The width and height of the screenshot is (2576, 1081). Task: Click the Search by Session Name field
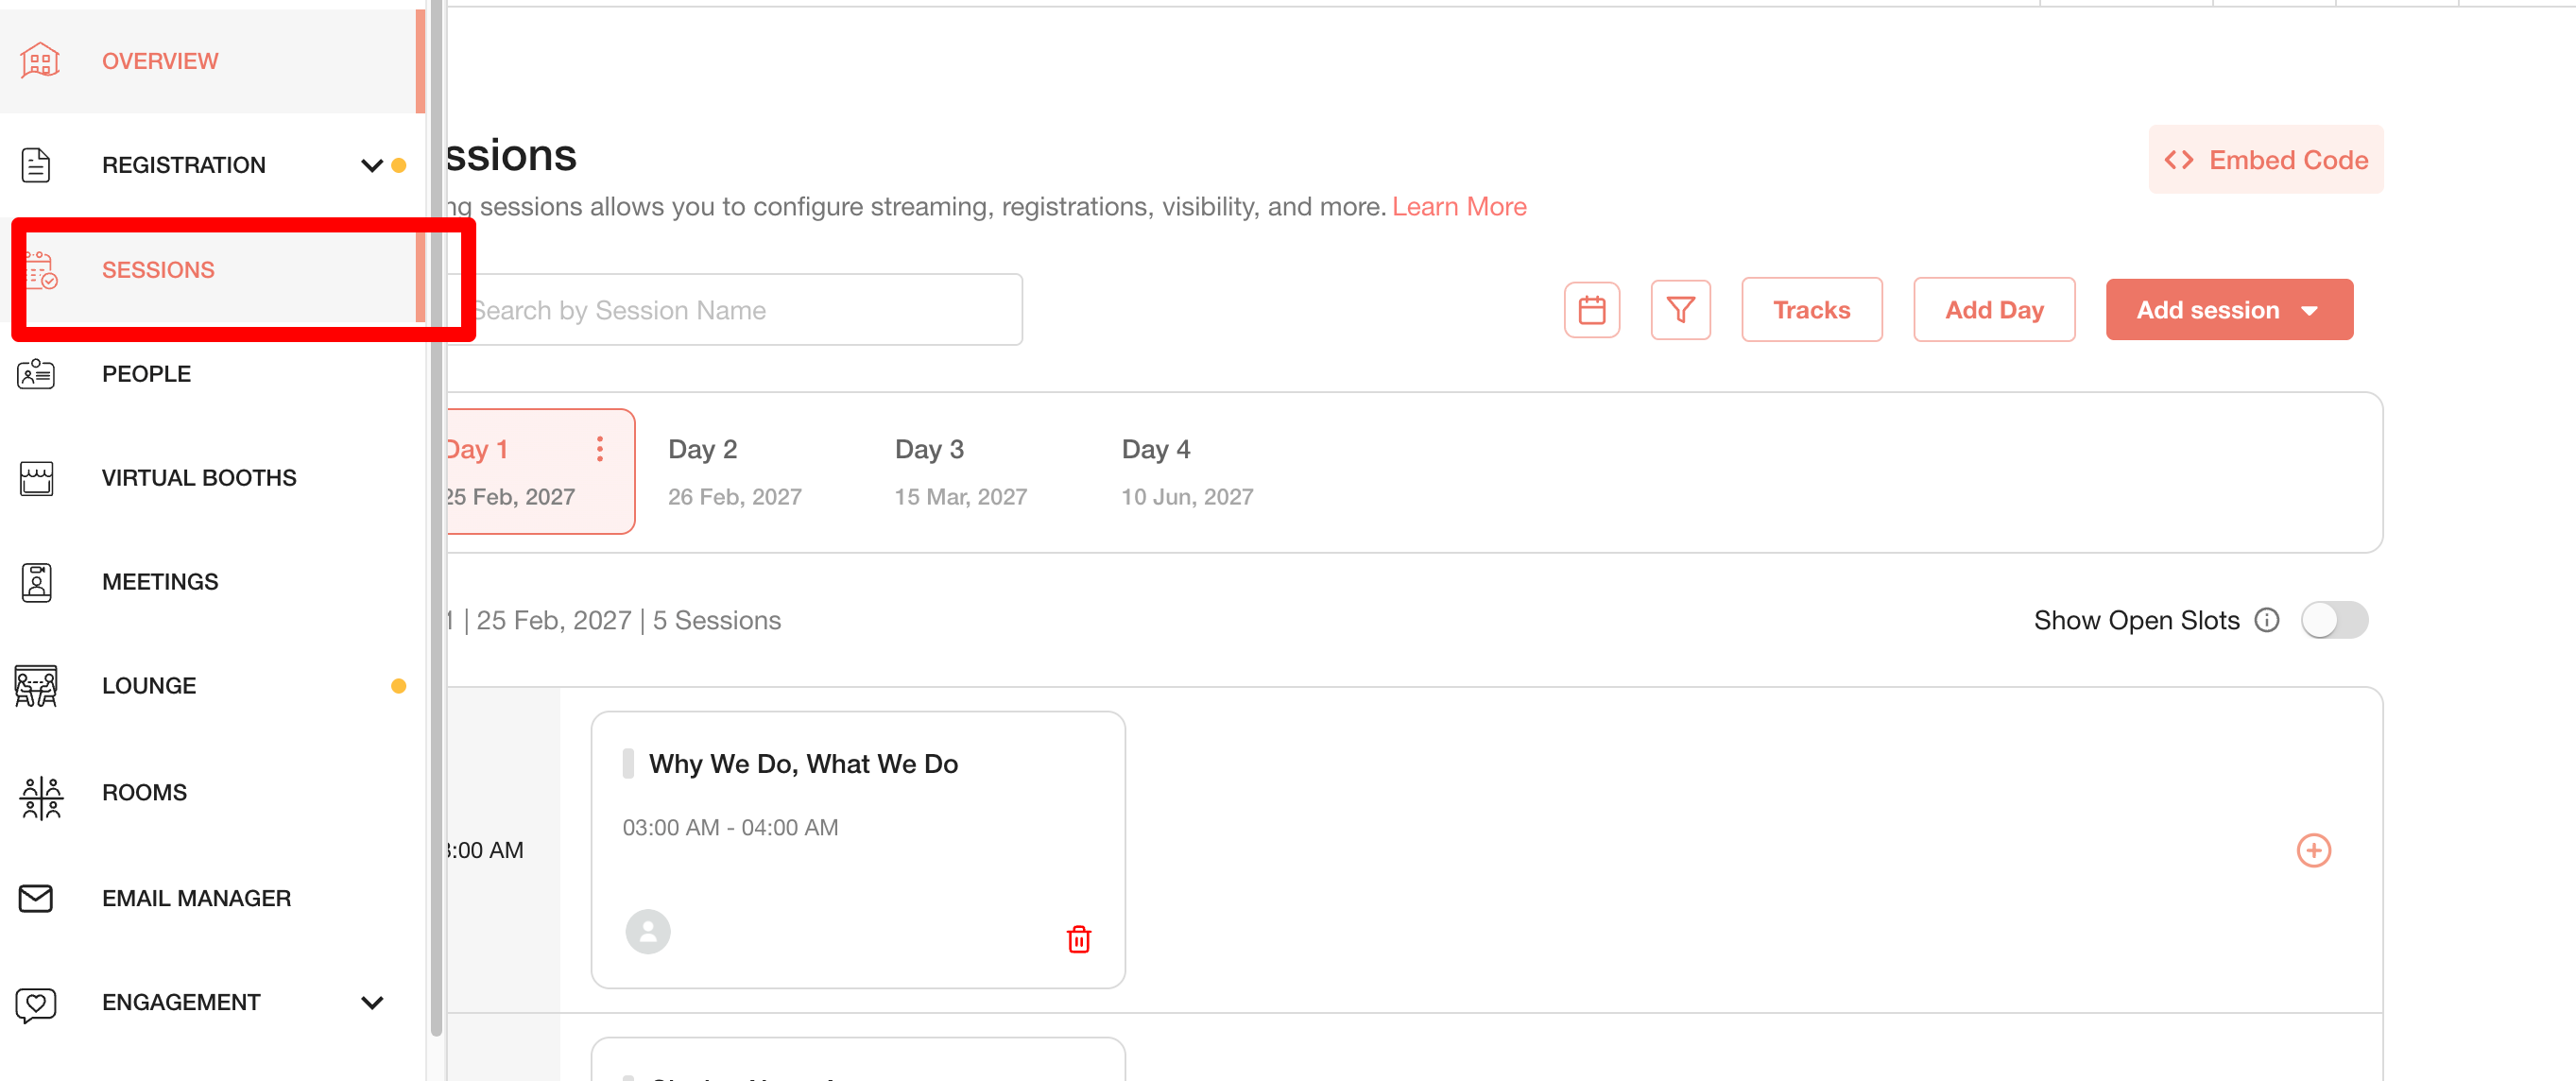tap(735, 310)
